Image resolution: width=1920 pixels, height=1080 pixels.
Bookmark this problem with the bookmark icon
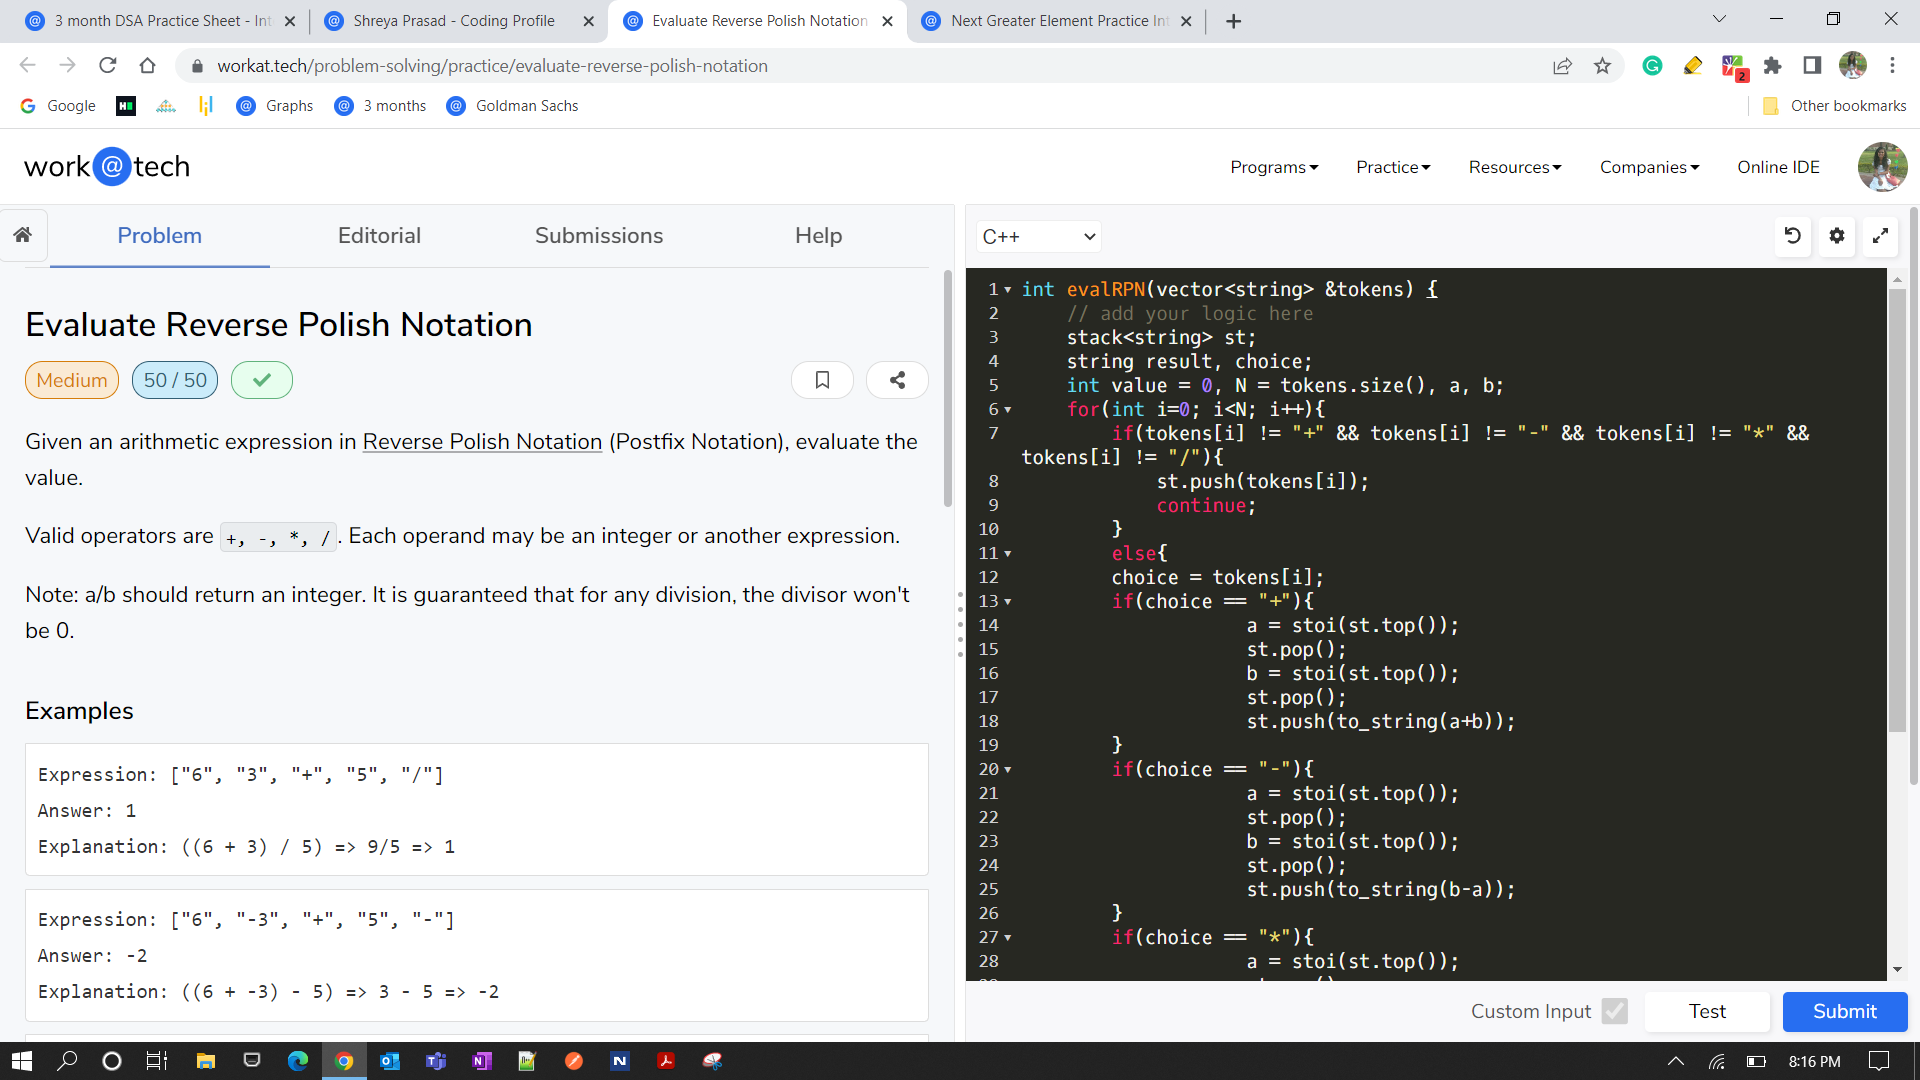point(822,380)
